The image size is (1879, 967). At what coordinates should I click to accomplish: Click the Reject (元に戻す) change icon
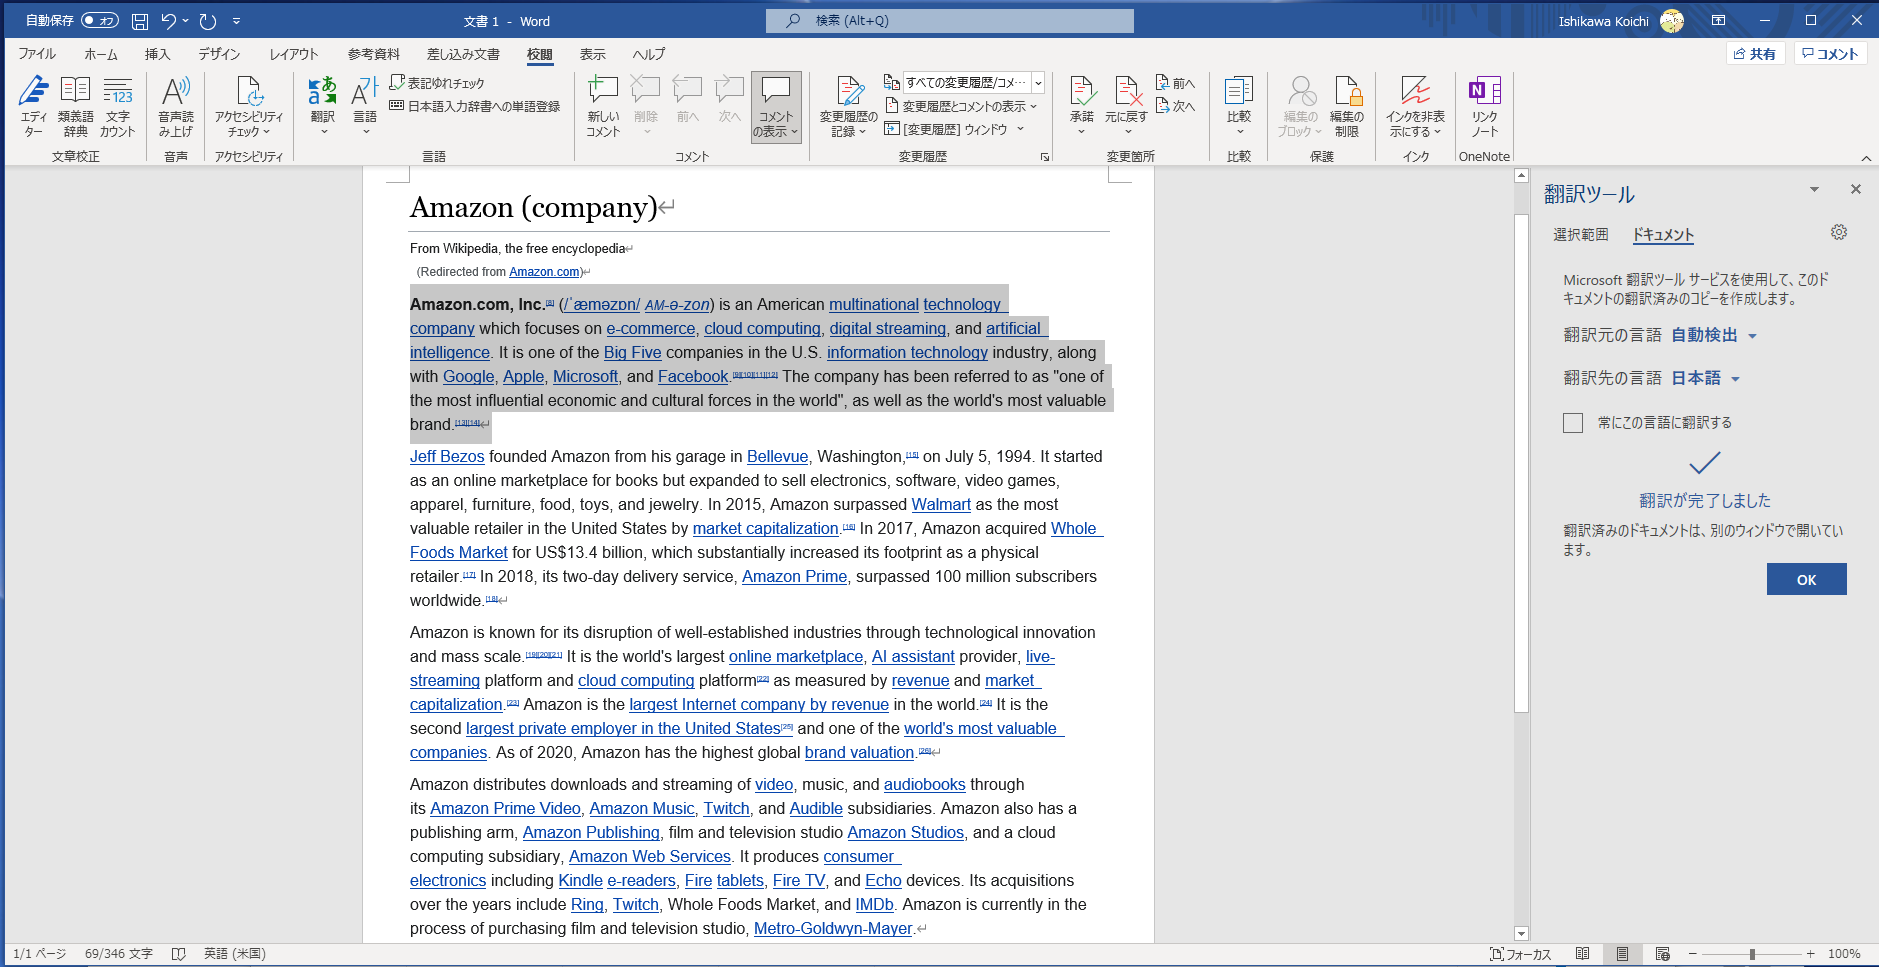1126,106
